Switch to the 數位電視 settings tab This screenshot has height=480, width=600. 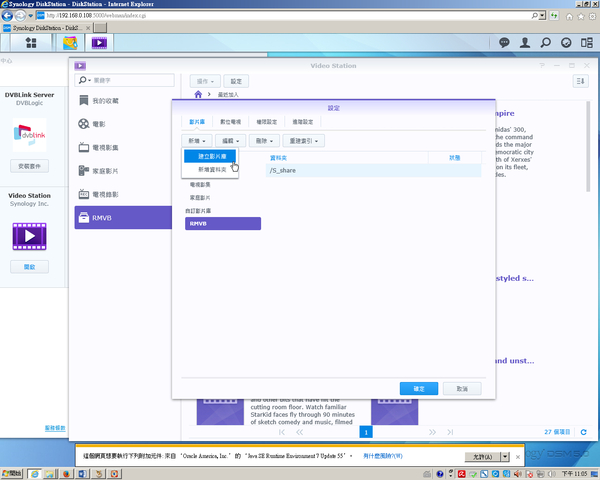tap(229, 120)
